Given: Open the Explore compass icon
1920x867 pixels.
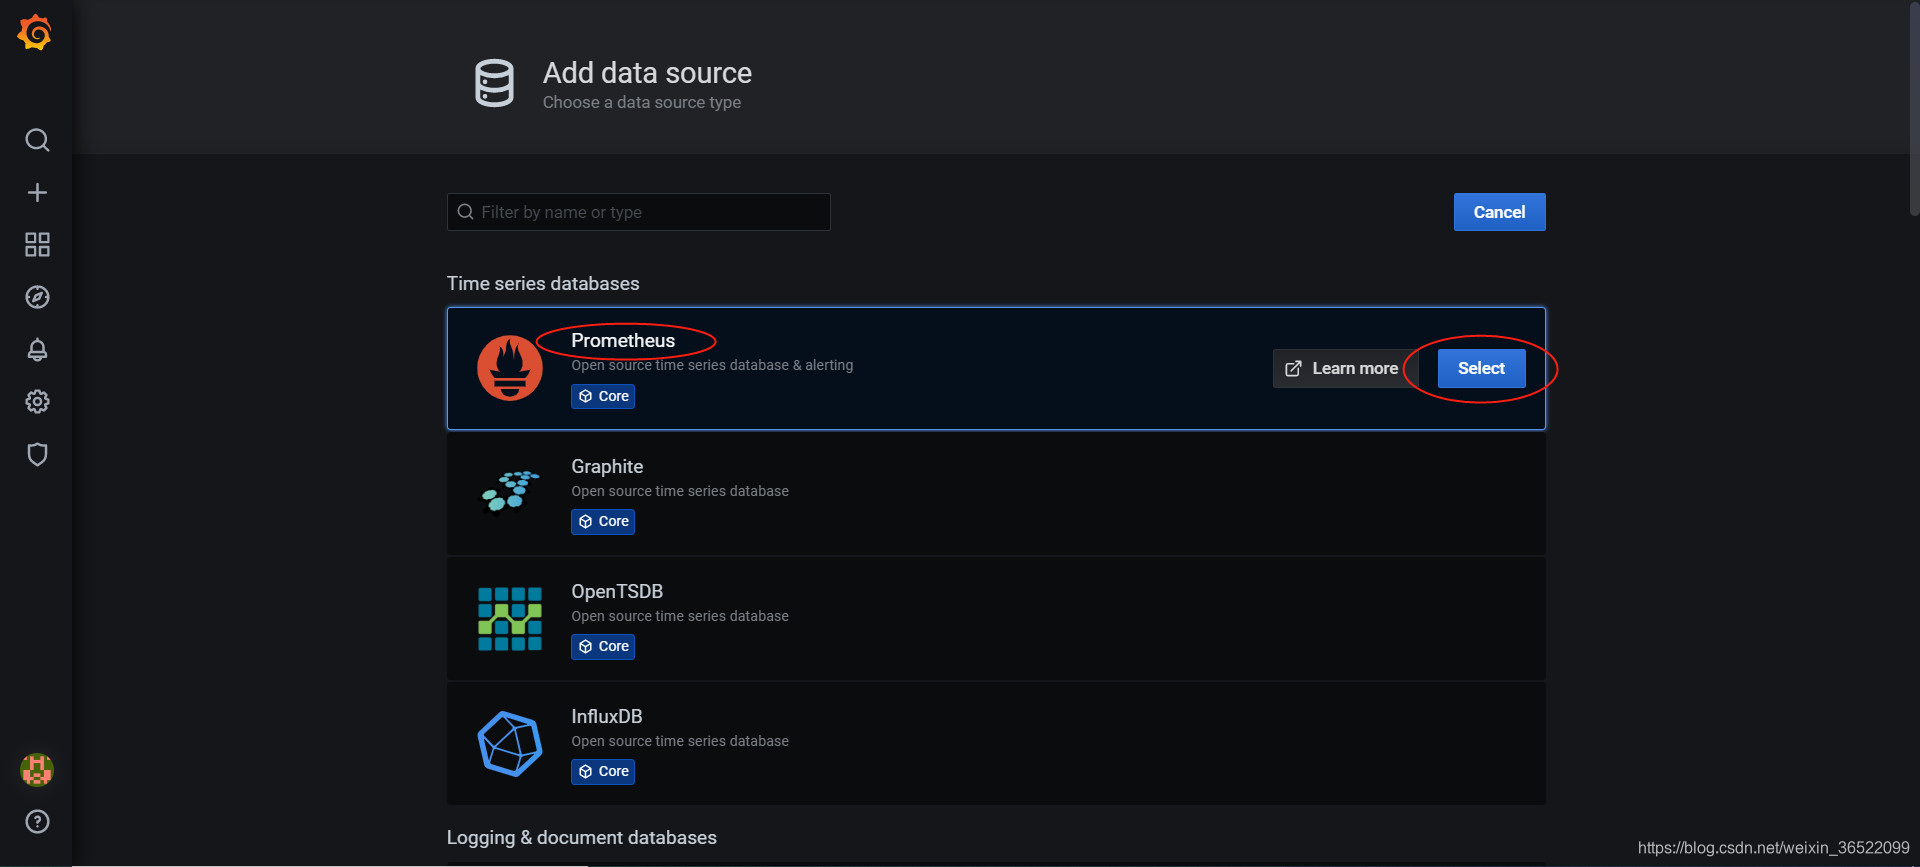Looking at the screenshot, I should (37, 297).
